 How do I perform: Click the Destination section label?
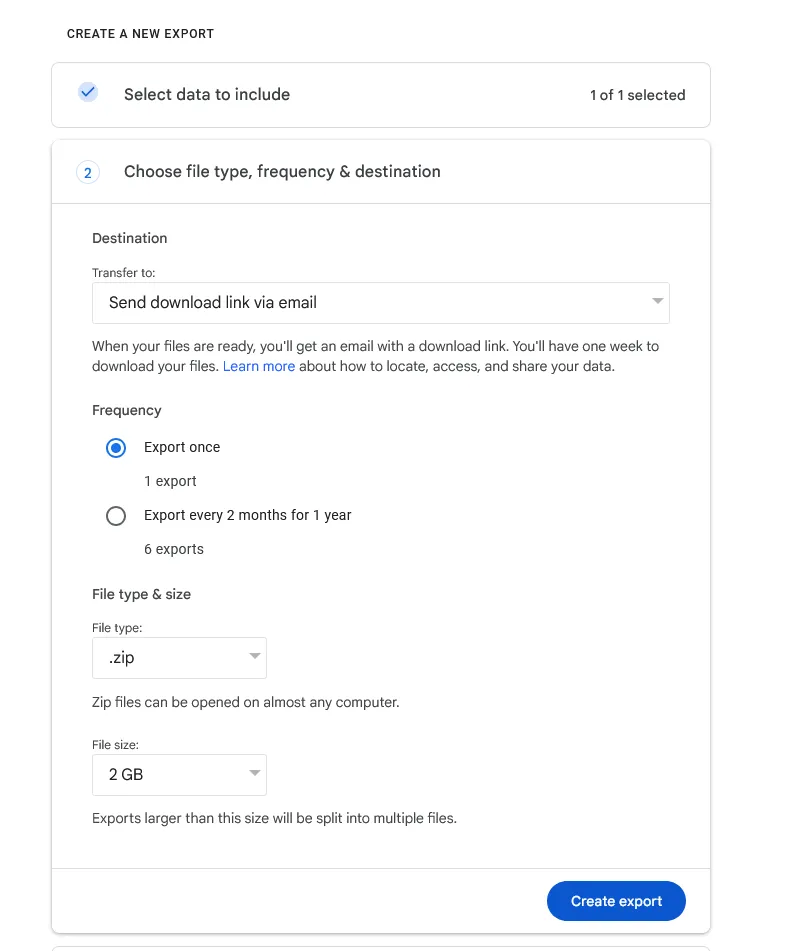(129, 238)
